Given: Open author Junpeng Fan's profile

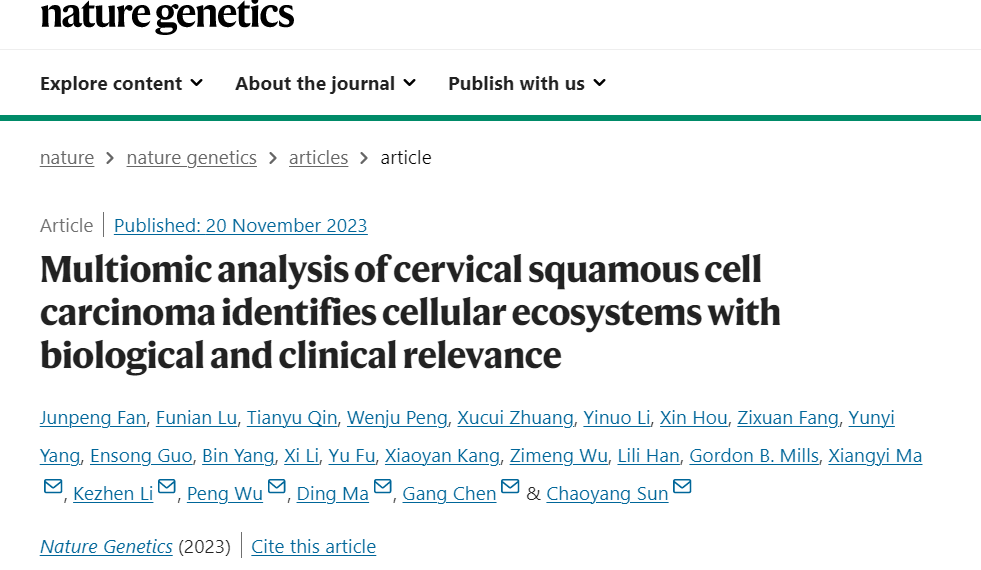Looking at the screenshot, I should (x=92, y=417).
